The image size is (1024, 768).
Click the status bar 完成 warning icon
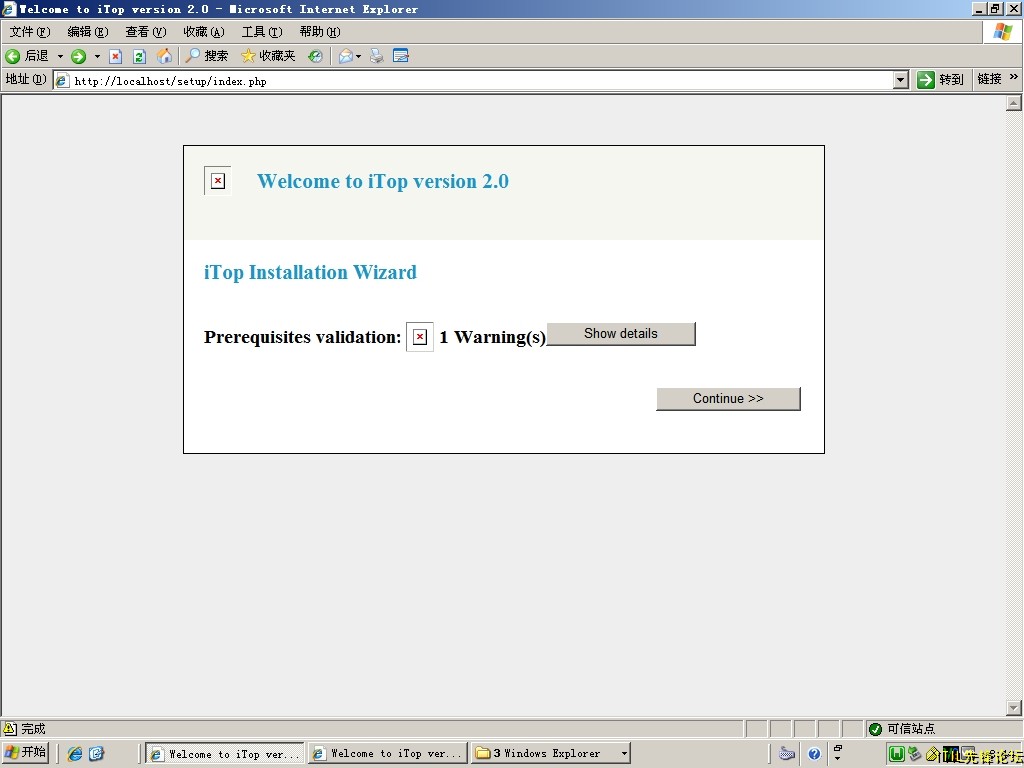click(x=10, y=728)
